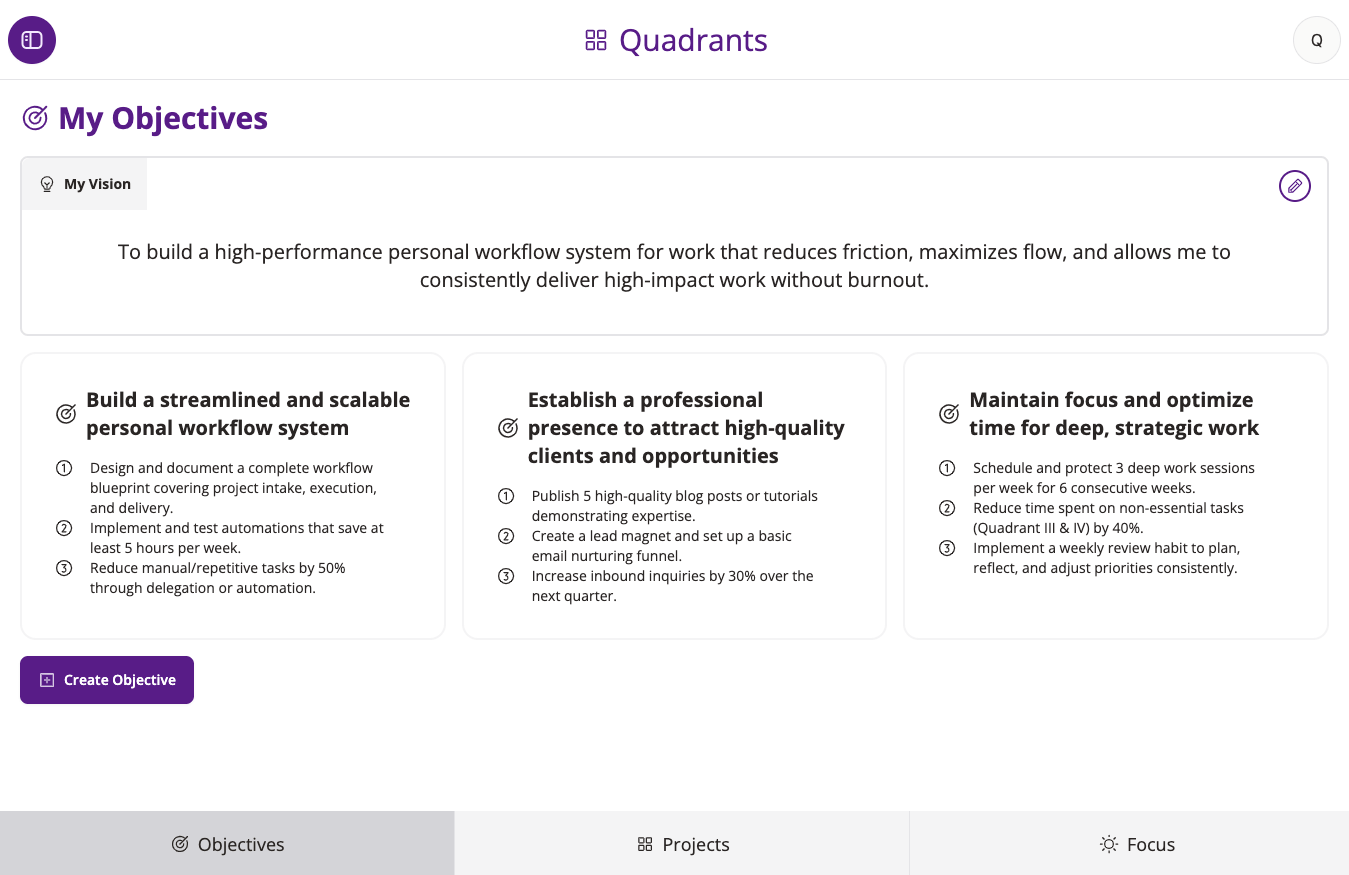Image resolution: width=1349 pixels, height=875 pixels.
Task: Select key result about workflow blueprint
Action: click(x=233, y=488)
